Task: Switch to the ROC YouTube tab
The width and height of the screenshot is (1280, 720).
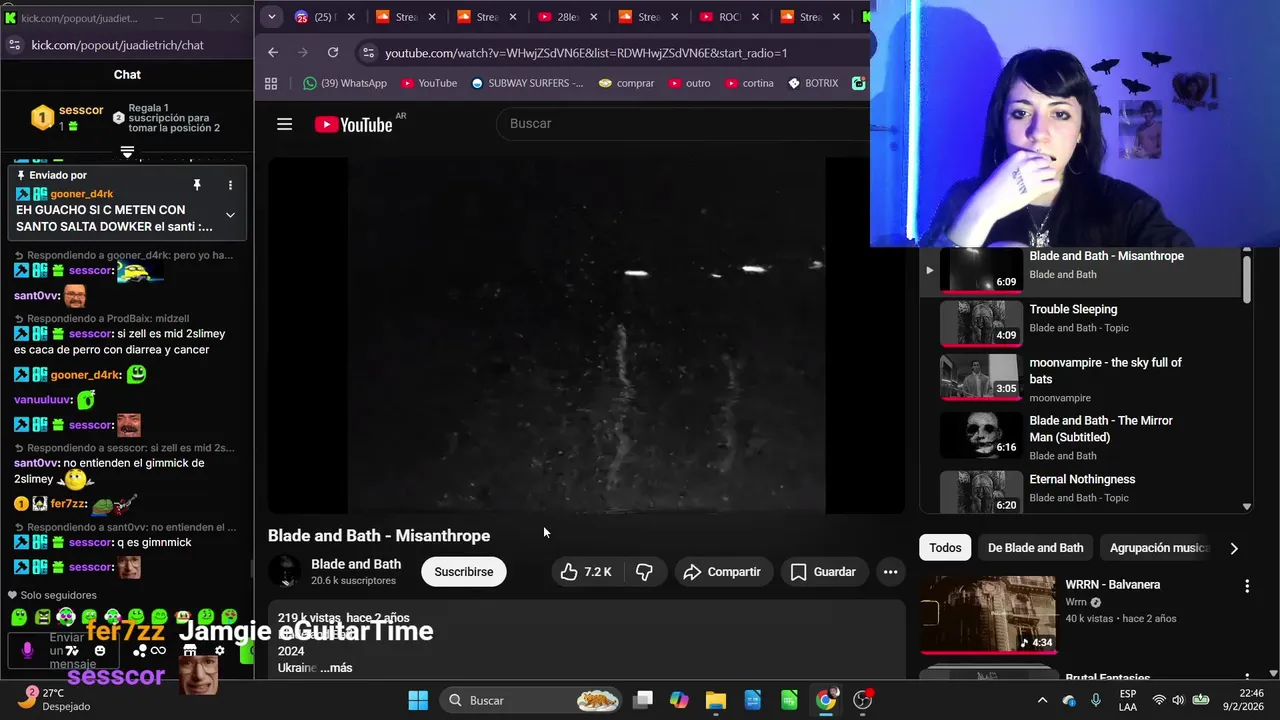Action: click(x=730, y=17)
